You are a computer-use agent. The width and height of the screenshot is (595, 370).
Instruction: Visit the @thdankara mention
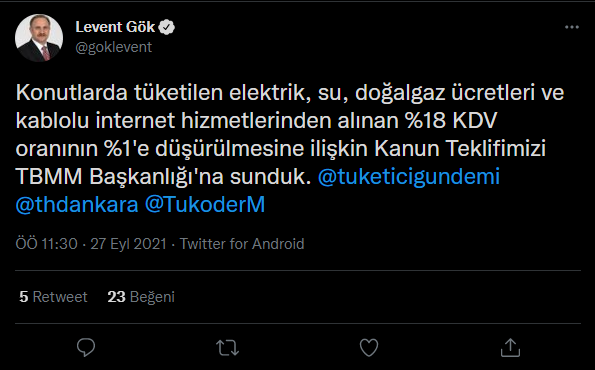tap(77, 205)
